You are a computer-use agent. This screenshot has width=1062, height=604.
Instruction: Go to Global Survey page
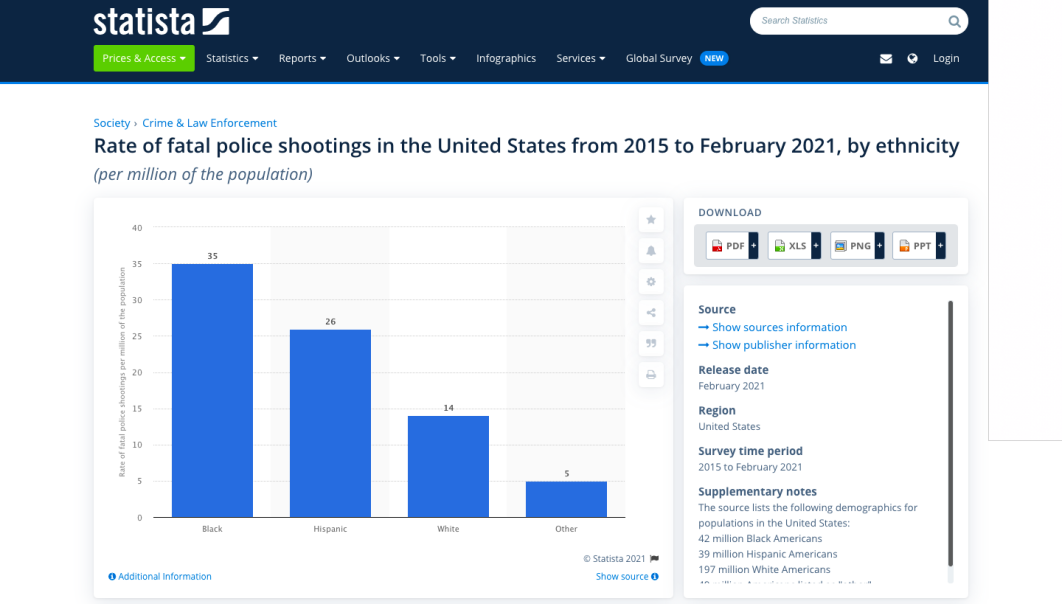[x=659, y=58]
